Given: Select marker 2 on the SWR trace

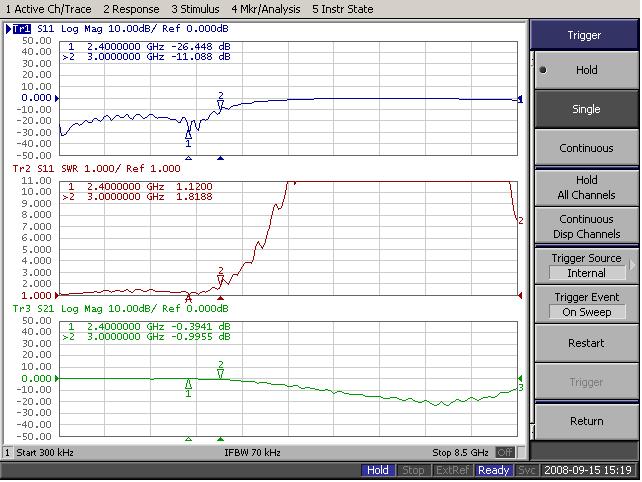Looking at the screenshot, I should [220, 277].
